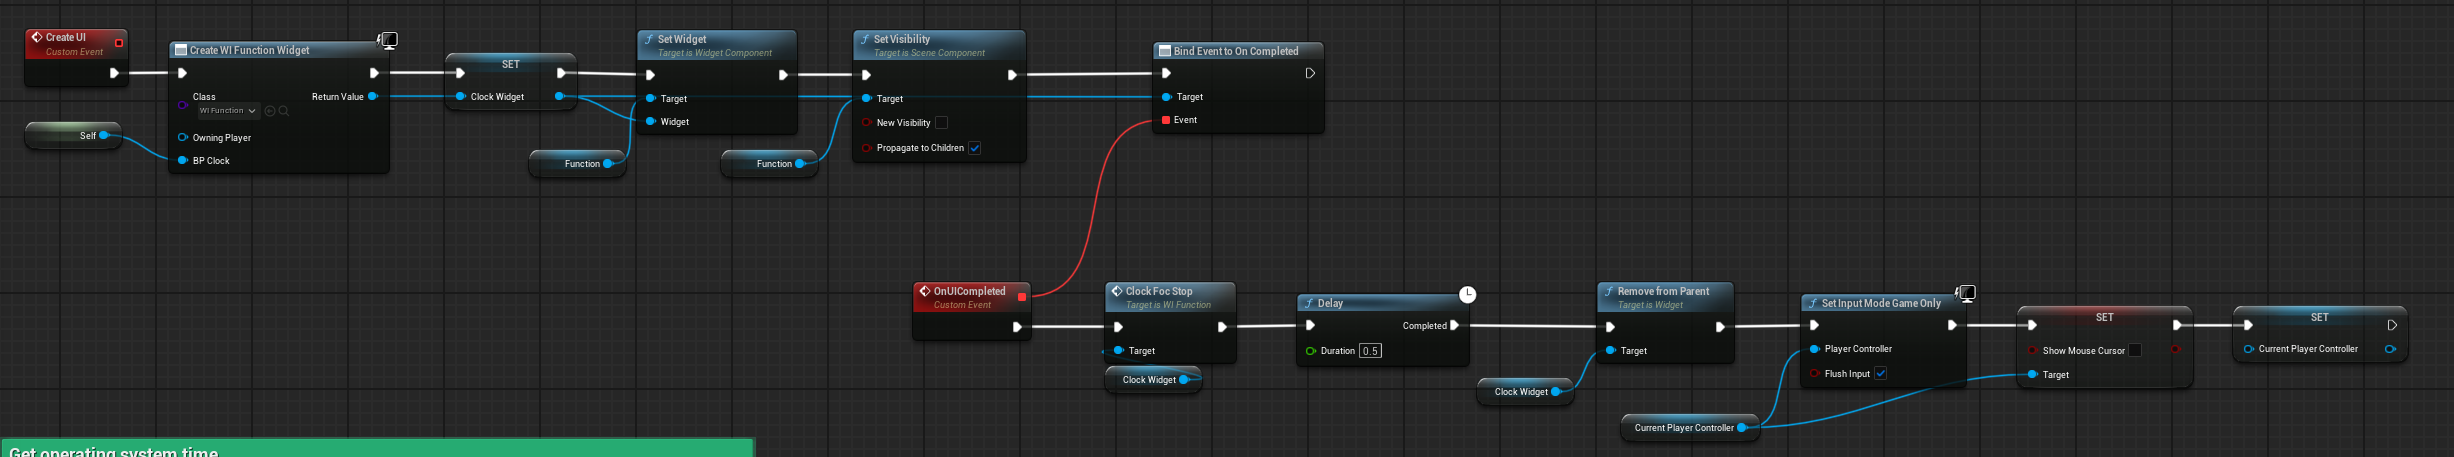Enable the Show Mouse Cursor checkbox

tap(2134, 350)
